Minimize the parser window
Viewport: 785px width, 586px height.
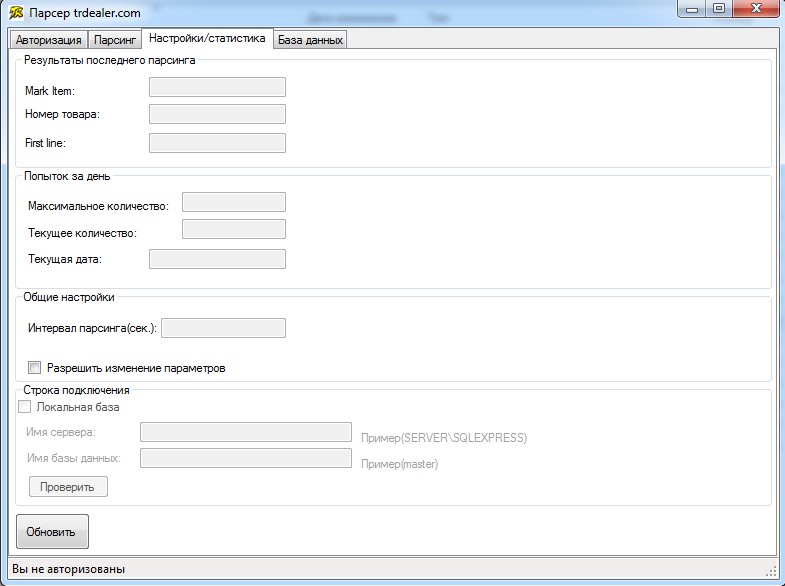(692, 9)
